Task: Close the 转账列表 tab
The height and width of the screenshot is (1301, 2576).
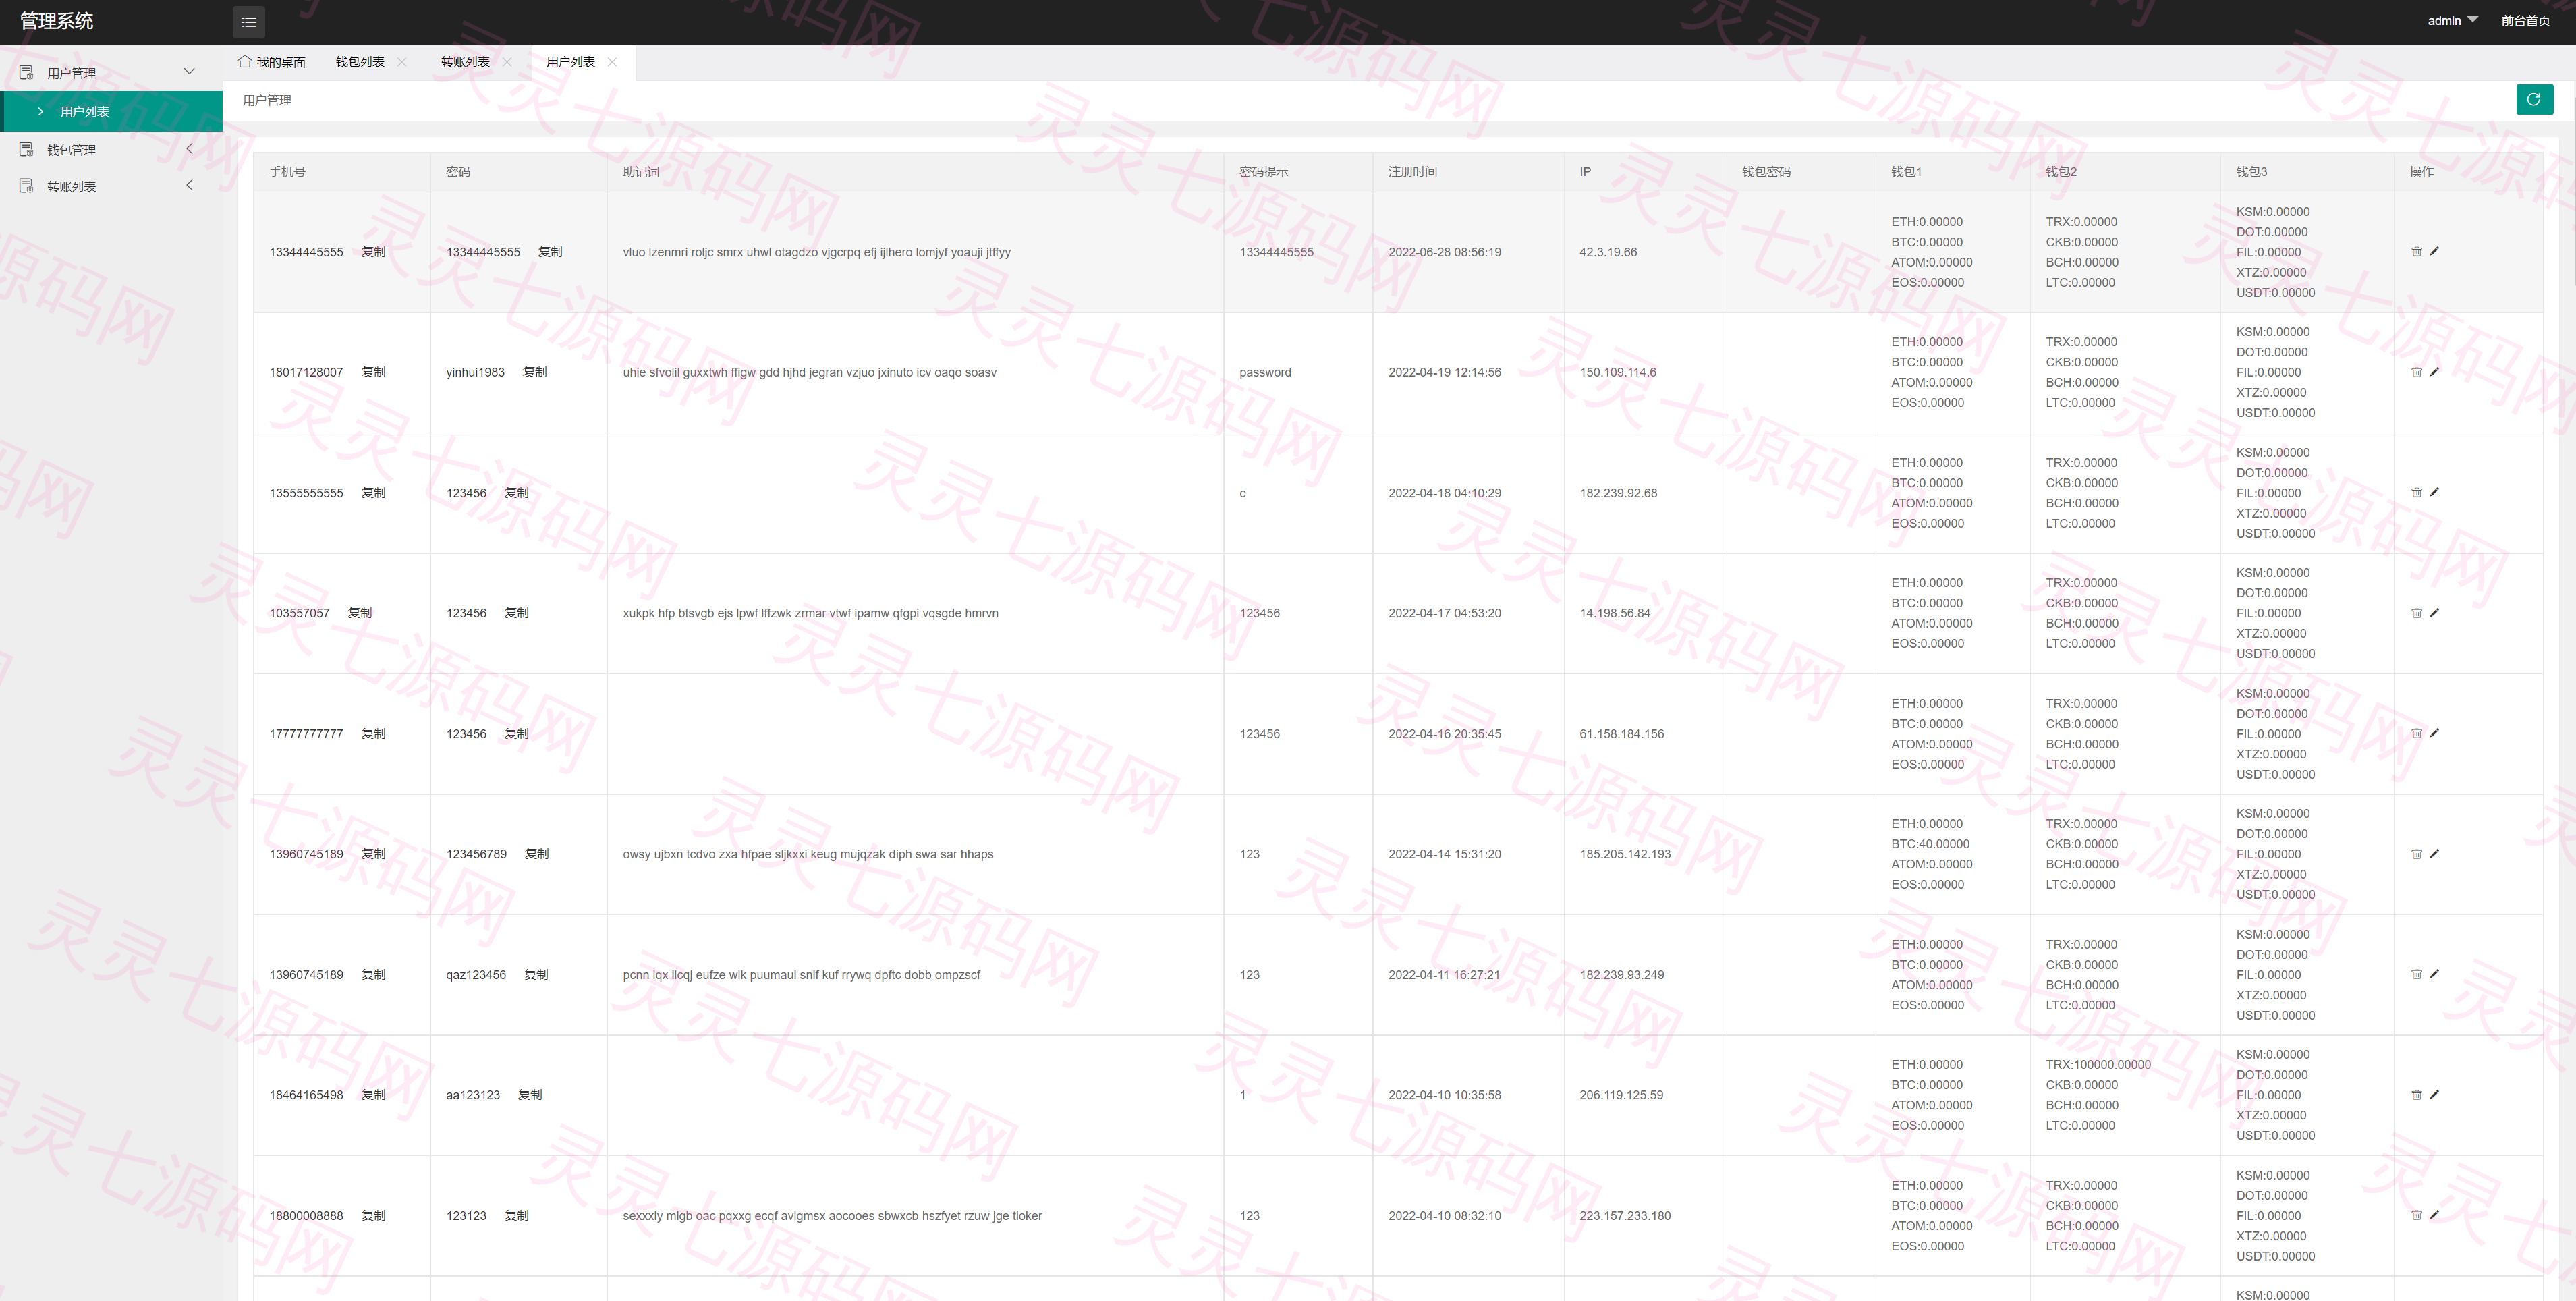Action: coord(507,62)
